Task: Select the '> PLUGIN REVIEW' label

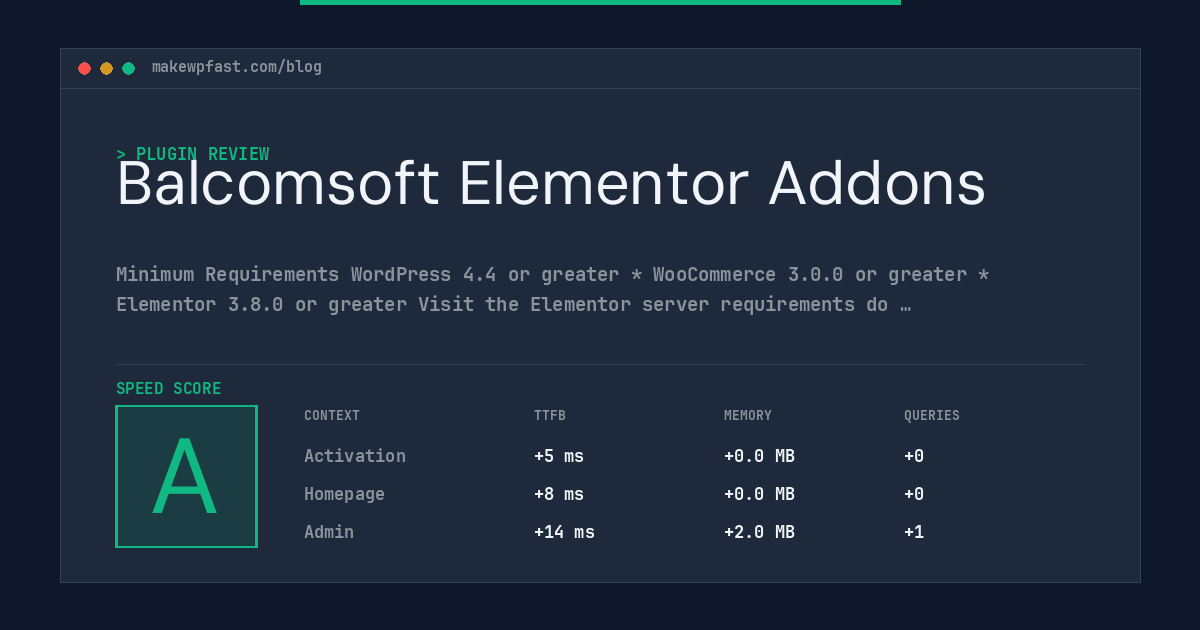Action: (192, 154)
